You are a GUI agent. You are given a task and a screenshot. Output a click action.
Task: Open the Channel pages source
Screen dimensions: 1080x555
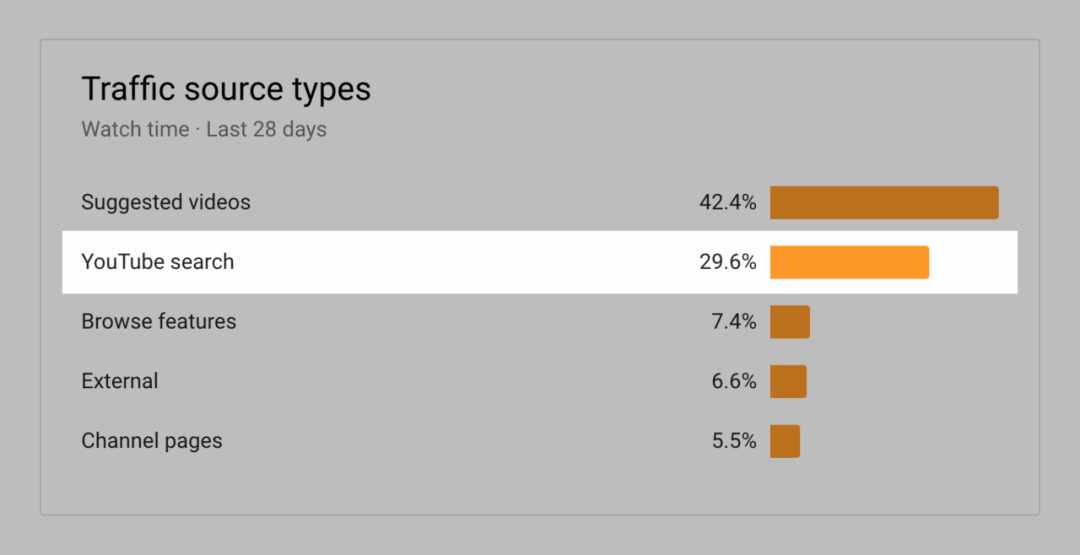[152, 441]
